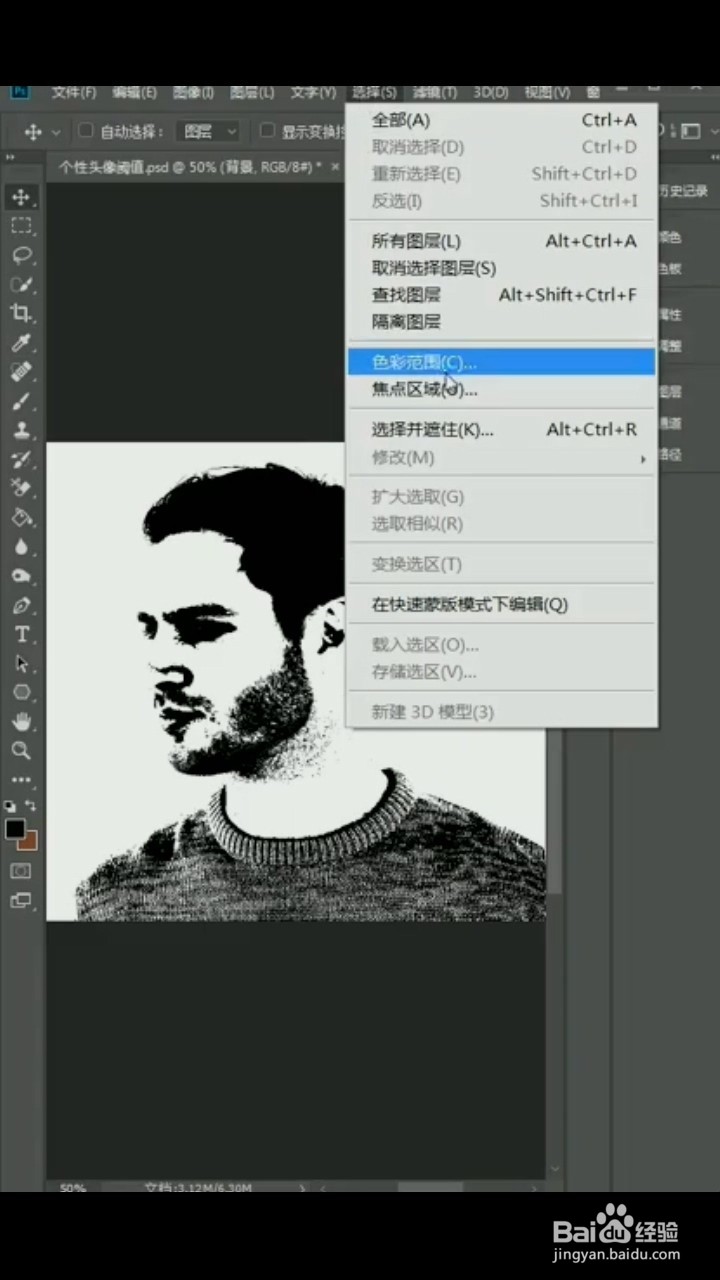Enable the 自动选择 checkbox
Image resolution: width=720 pixels, height=1280 pixels.
(86, 131)
